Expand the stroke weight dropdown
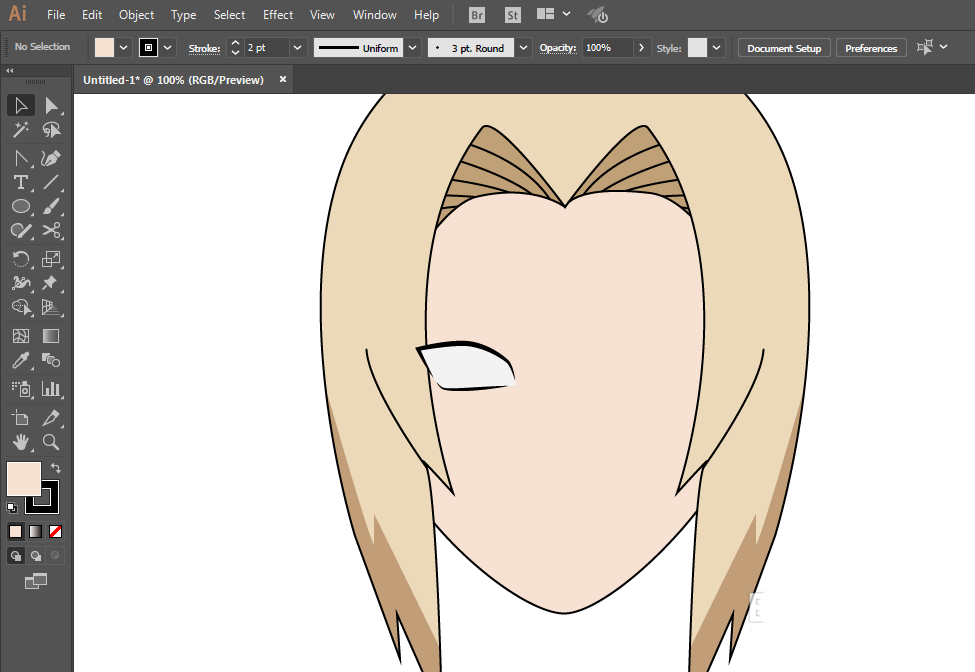 coord(298,48)
